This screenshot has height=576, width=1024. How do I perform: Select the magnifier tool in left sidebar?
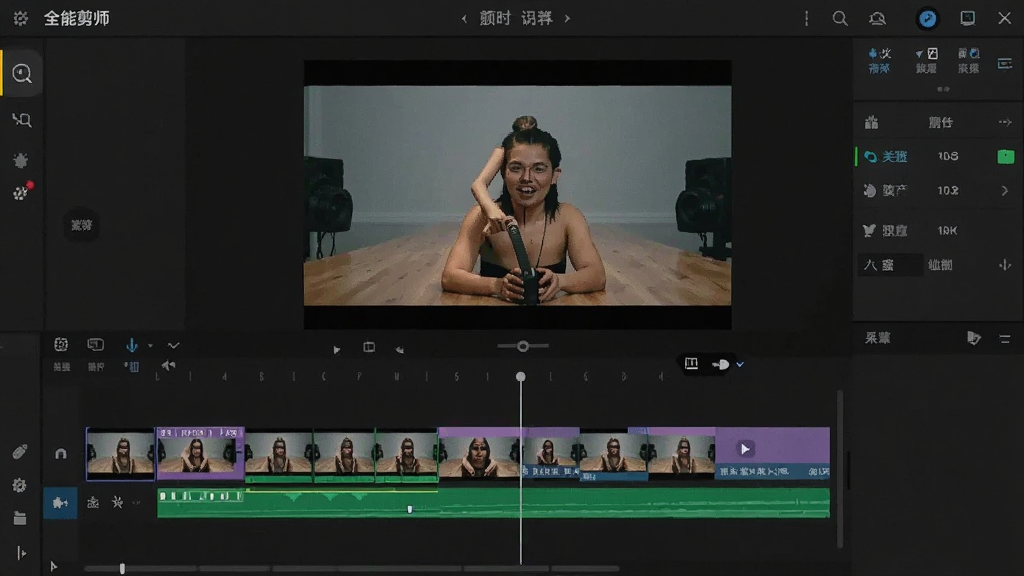[22, 73]
